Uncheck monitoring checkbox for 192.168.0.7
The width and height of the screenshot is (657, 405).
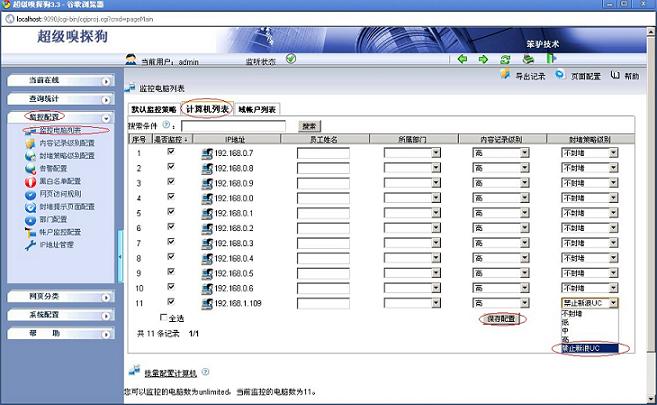tap(171, 152)
